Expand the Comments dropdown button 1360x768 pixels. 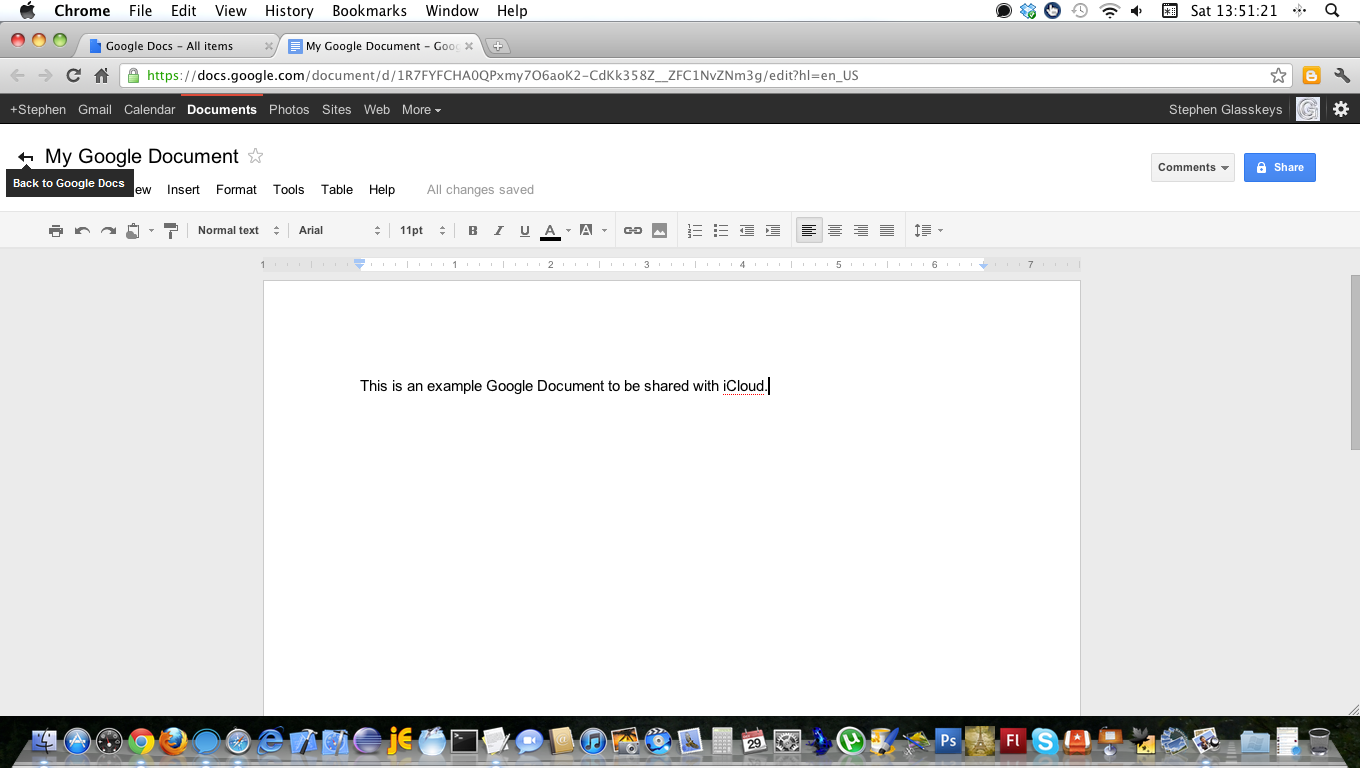[1192, 168]
